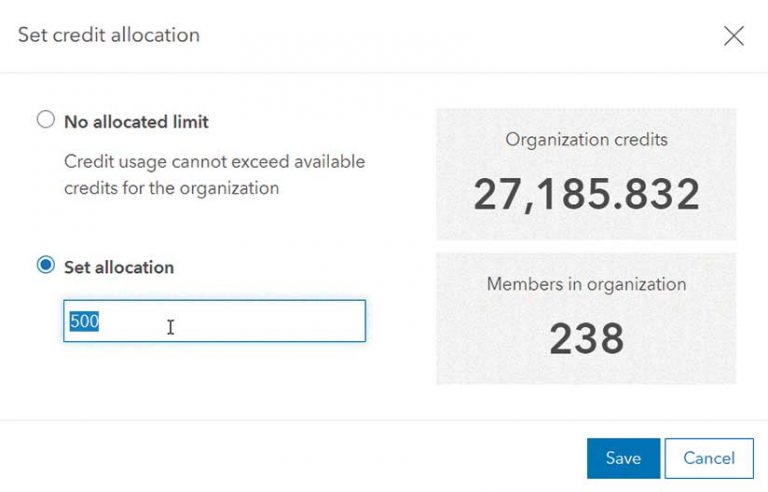Select the No allocated limit radio button

coord(45,121)
